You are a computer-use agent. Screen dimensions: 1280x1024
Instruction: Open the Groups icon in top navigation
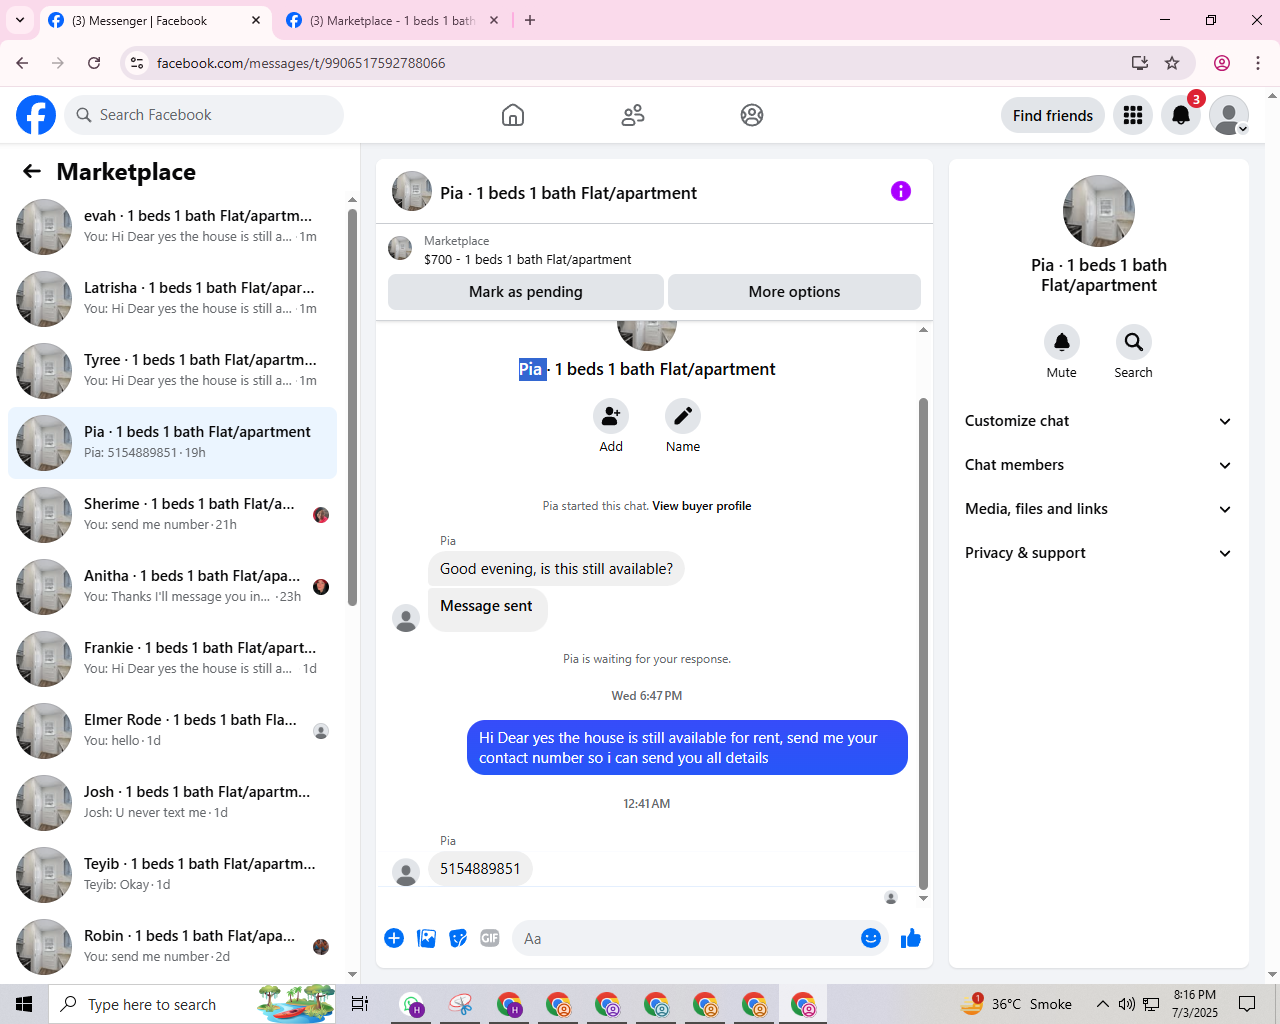click(x=752, y=115)
